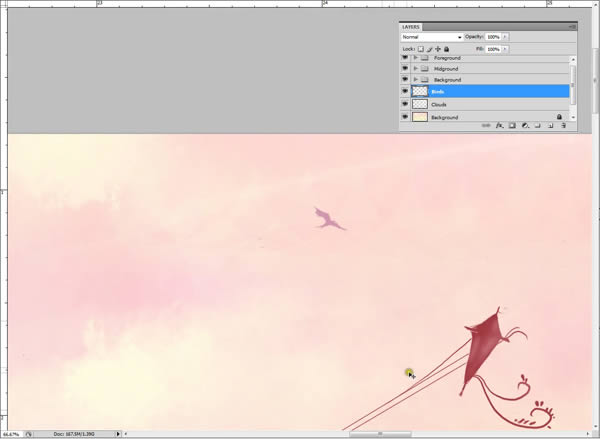Screen dimensions: 600x439
Task: Hide the Midground group
Action: tap(405, 68)
